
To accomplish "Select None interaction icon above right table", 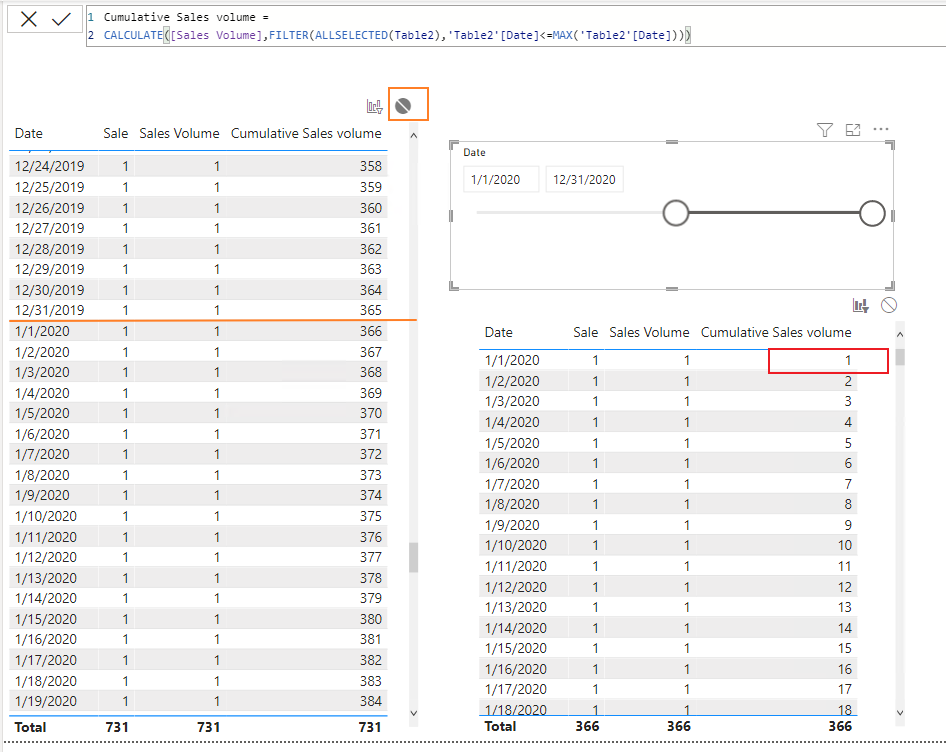I will 889,305.
